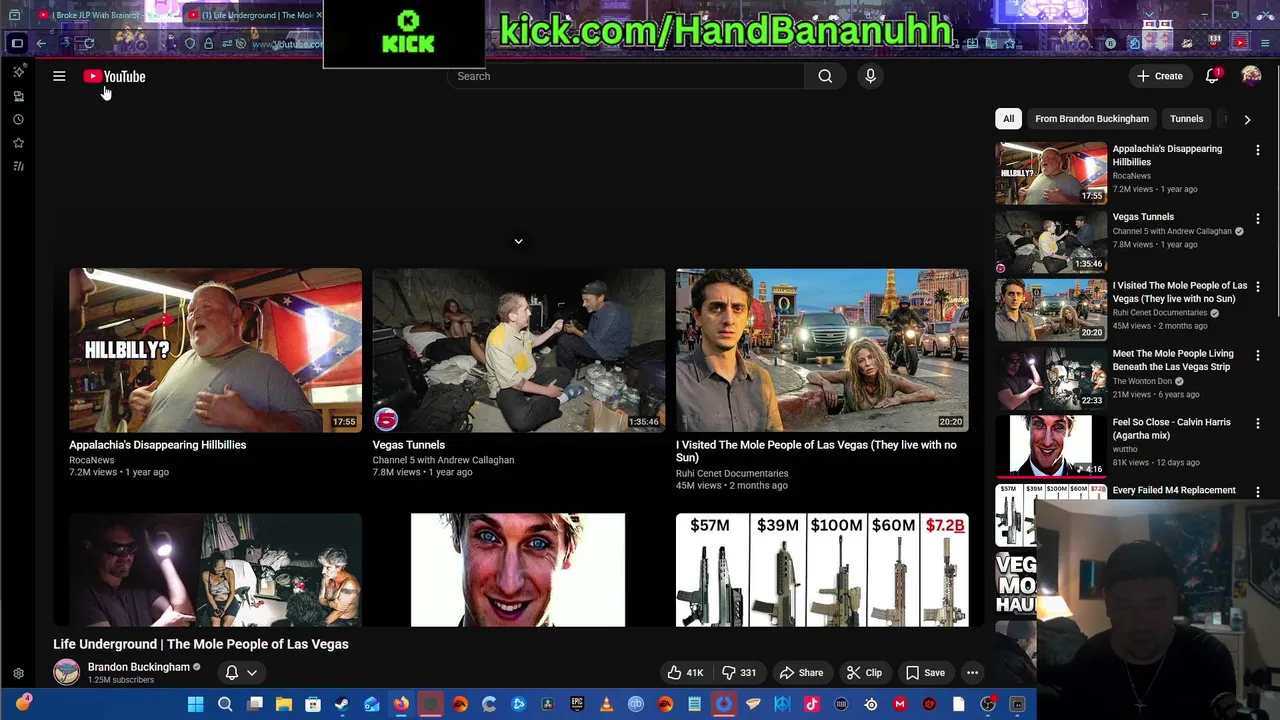This screenshot has width=1280, height=720.
Task: Click the address bar padlock icon
Action: point(208,43)
